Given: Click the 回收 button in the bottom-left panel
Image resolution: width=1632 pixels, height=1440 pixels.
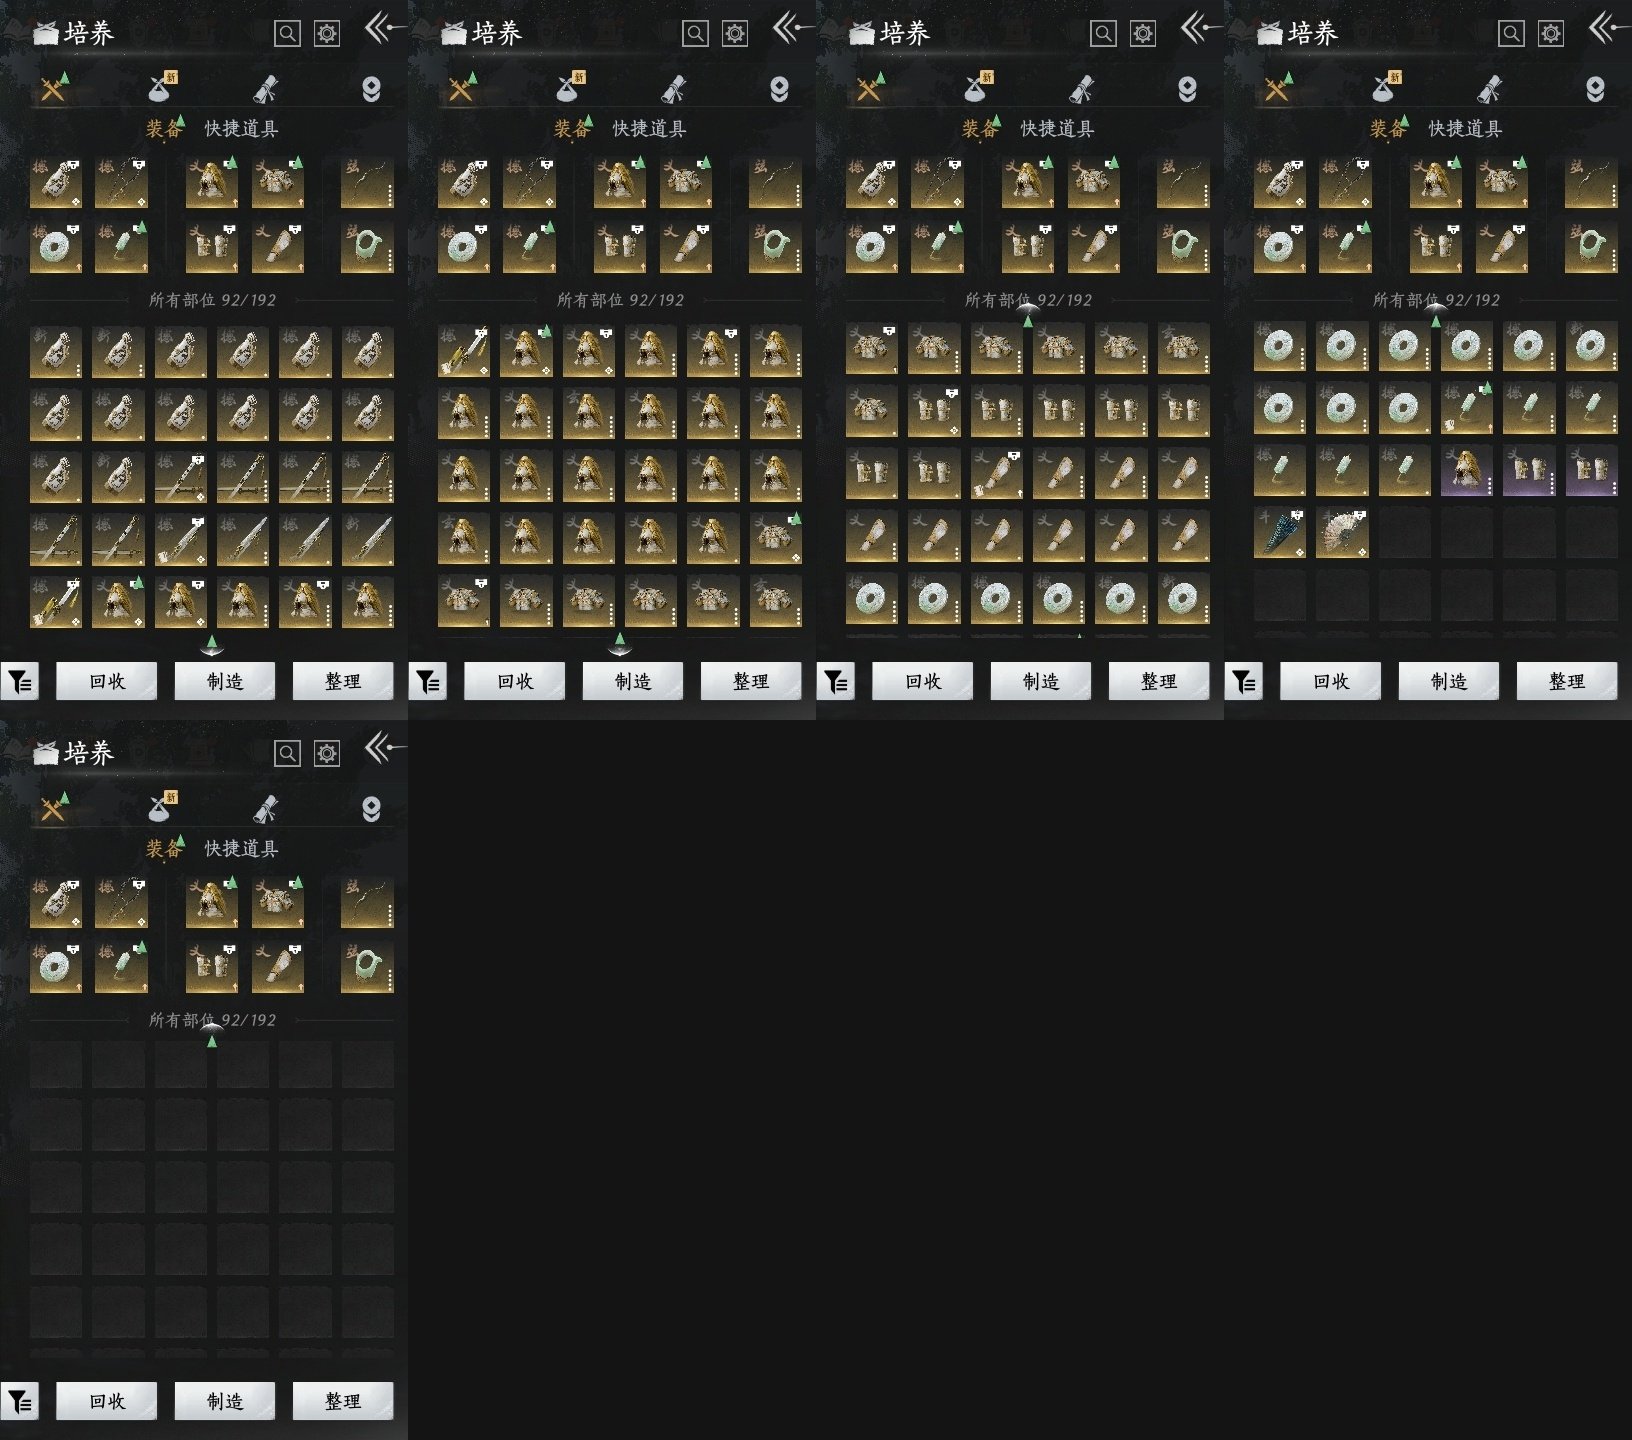Looking at the screenshot, I should pyautogui.click(x=107, y=1401).
